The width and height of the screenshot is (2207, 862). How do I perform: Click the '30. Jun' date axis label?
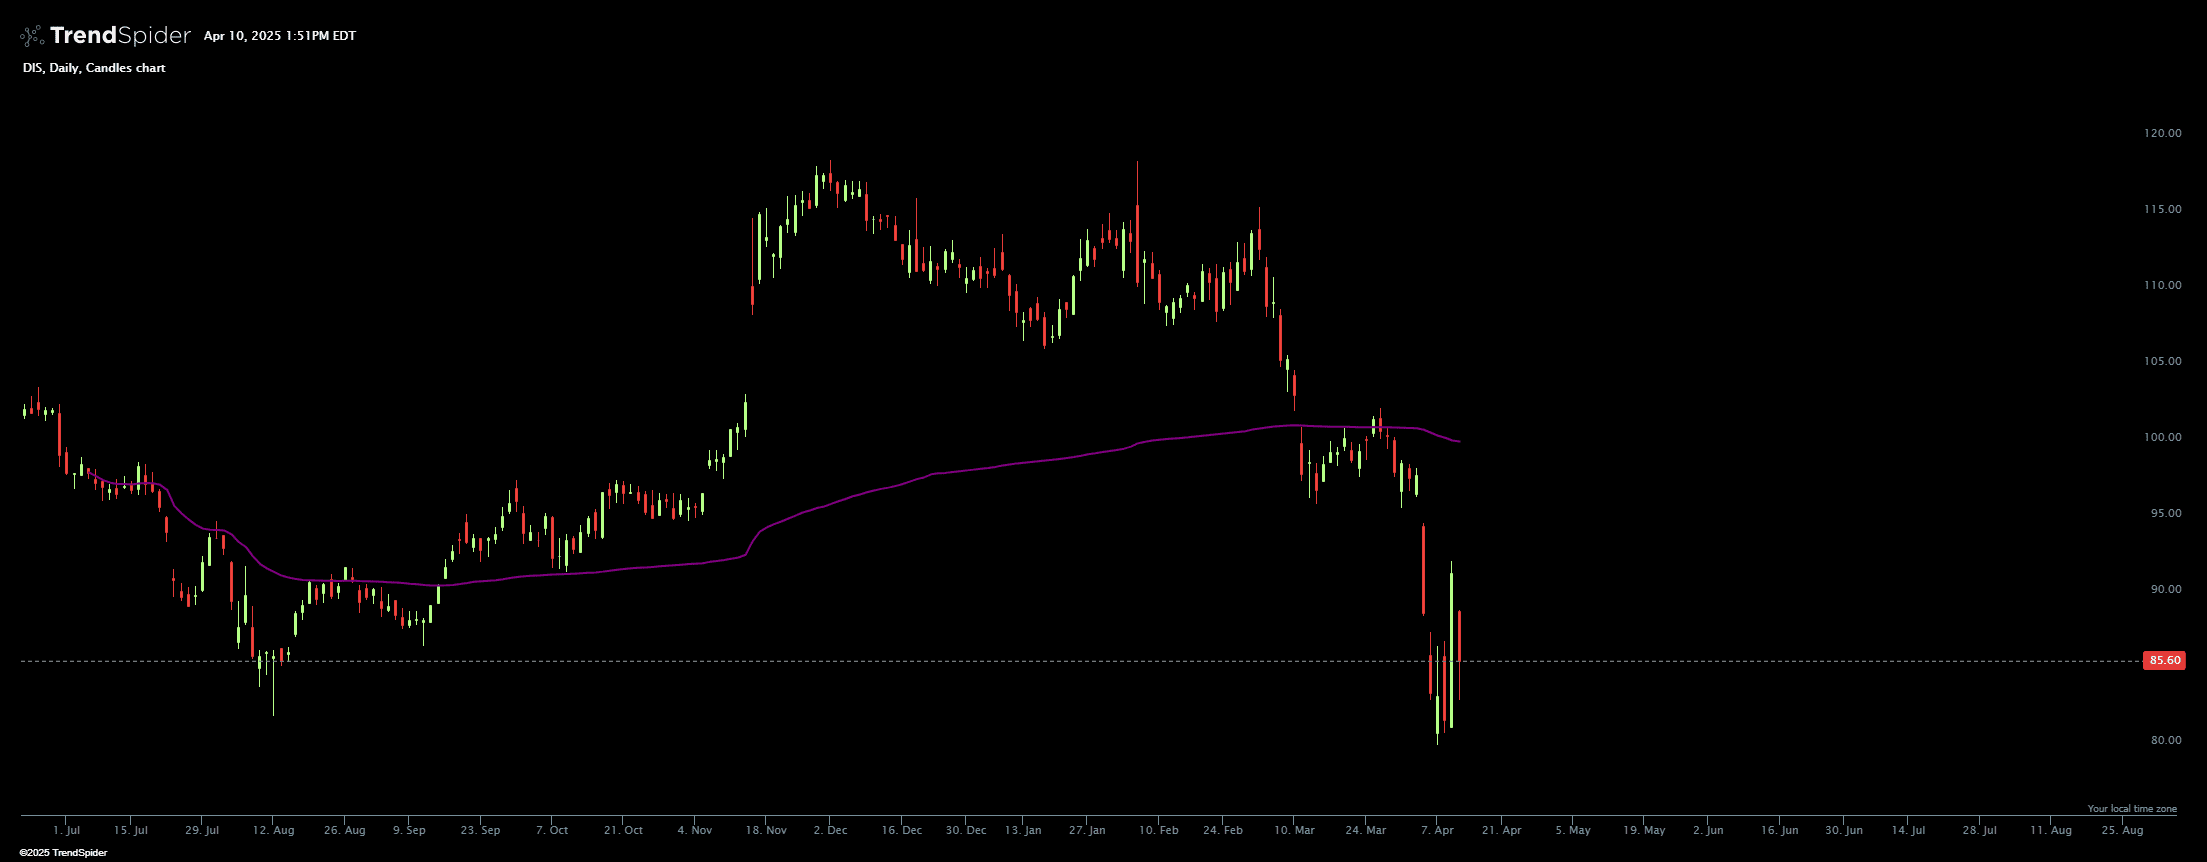1844,830
